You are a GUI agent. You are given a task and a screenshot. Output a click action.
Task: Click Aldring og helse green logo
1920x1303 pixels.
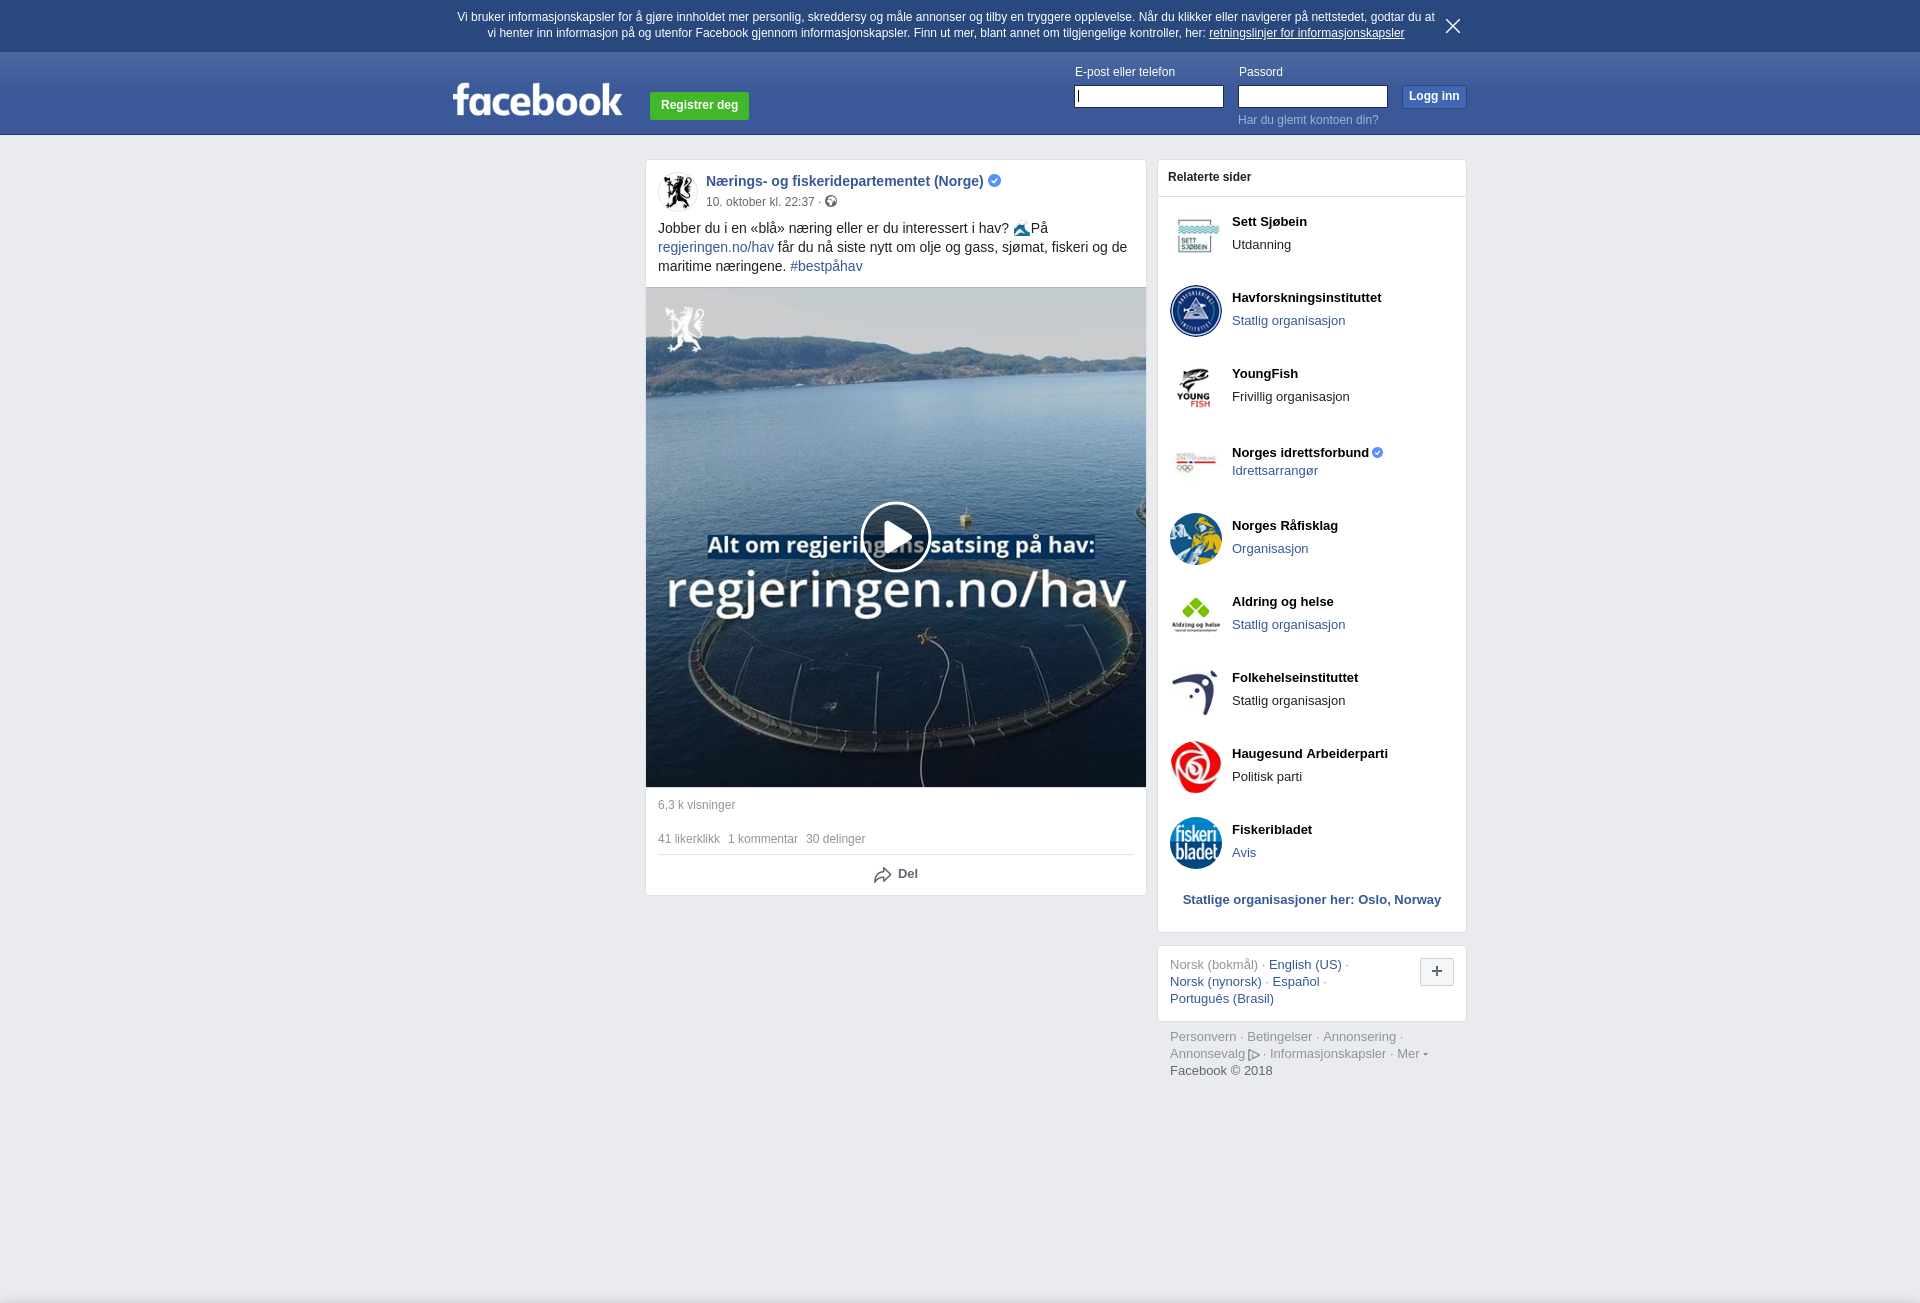1196,615
